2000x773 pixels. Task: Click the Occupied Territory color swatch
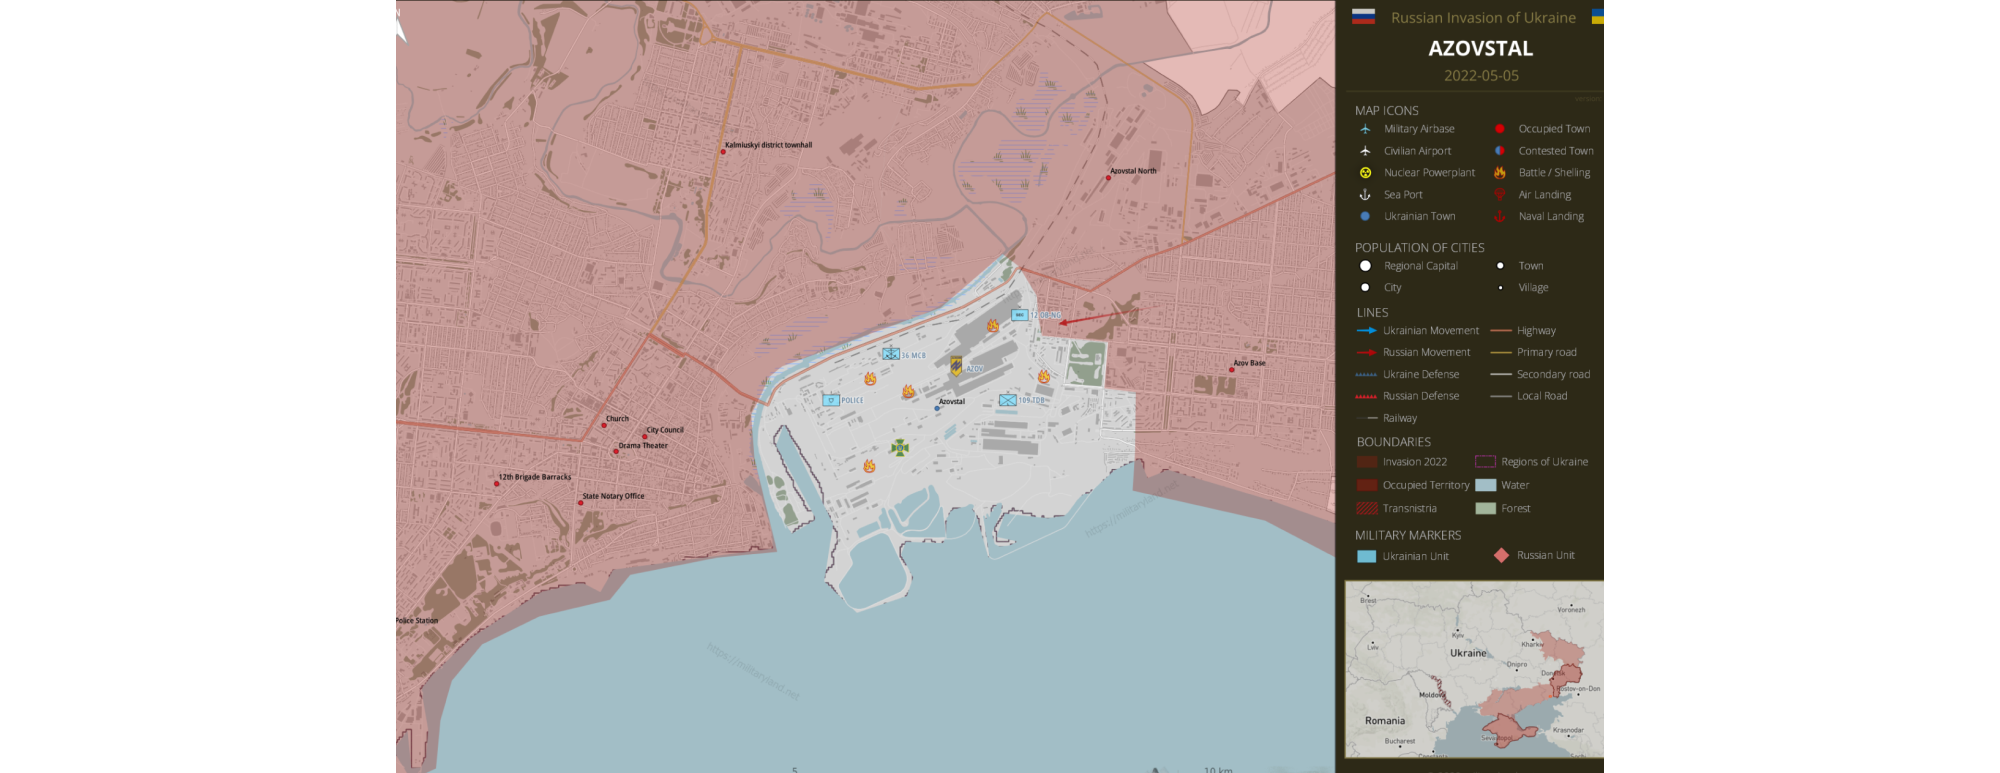coord(1367,485)
